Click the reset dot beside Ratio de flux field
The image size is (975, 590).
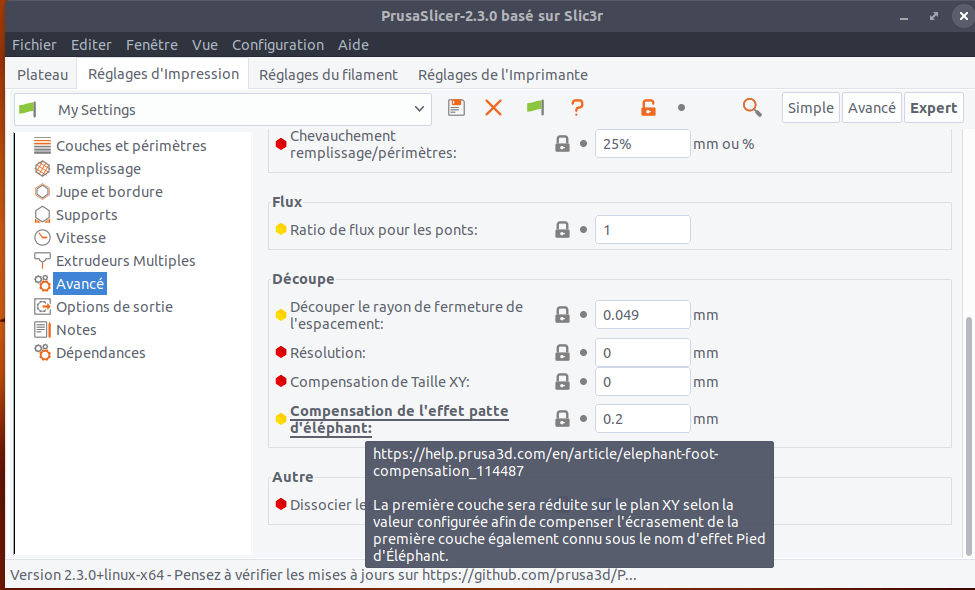pos(583,229)
